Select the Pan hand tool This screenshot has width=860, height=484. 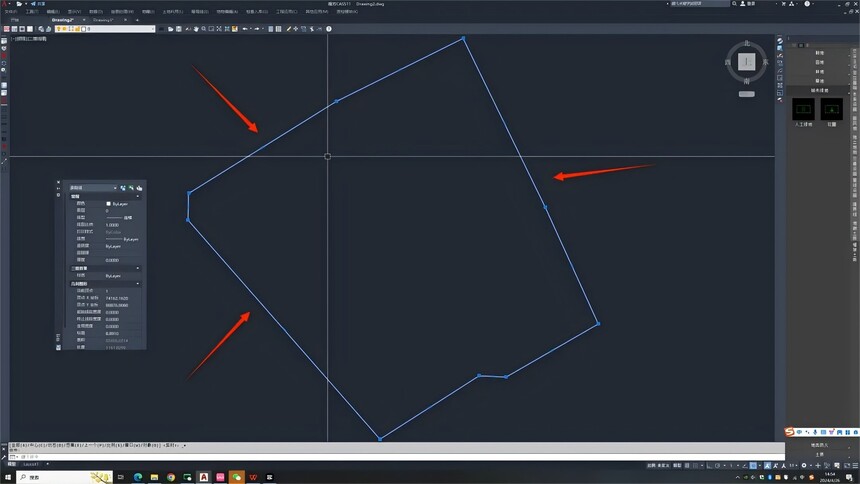pyautogui.click(x=196, y=29)
